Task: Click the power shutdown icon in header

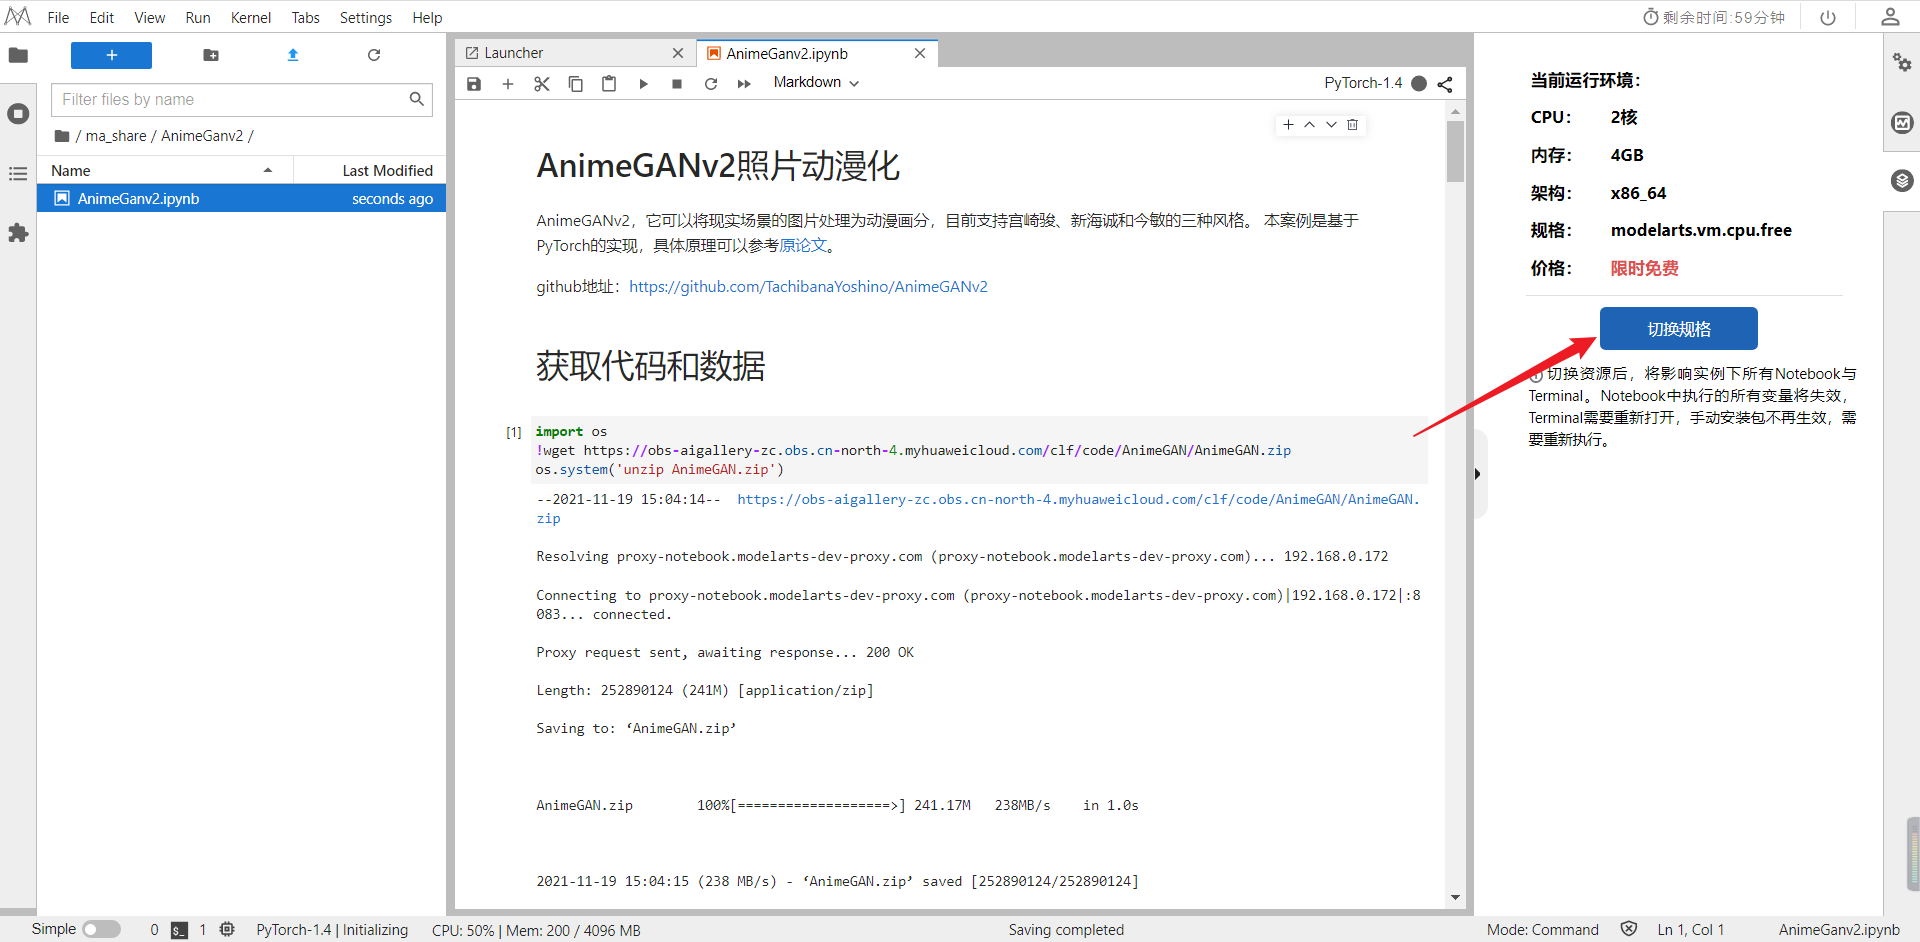Action: [1828, 18]
